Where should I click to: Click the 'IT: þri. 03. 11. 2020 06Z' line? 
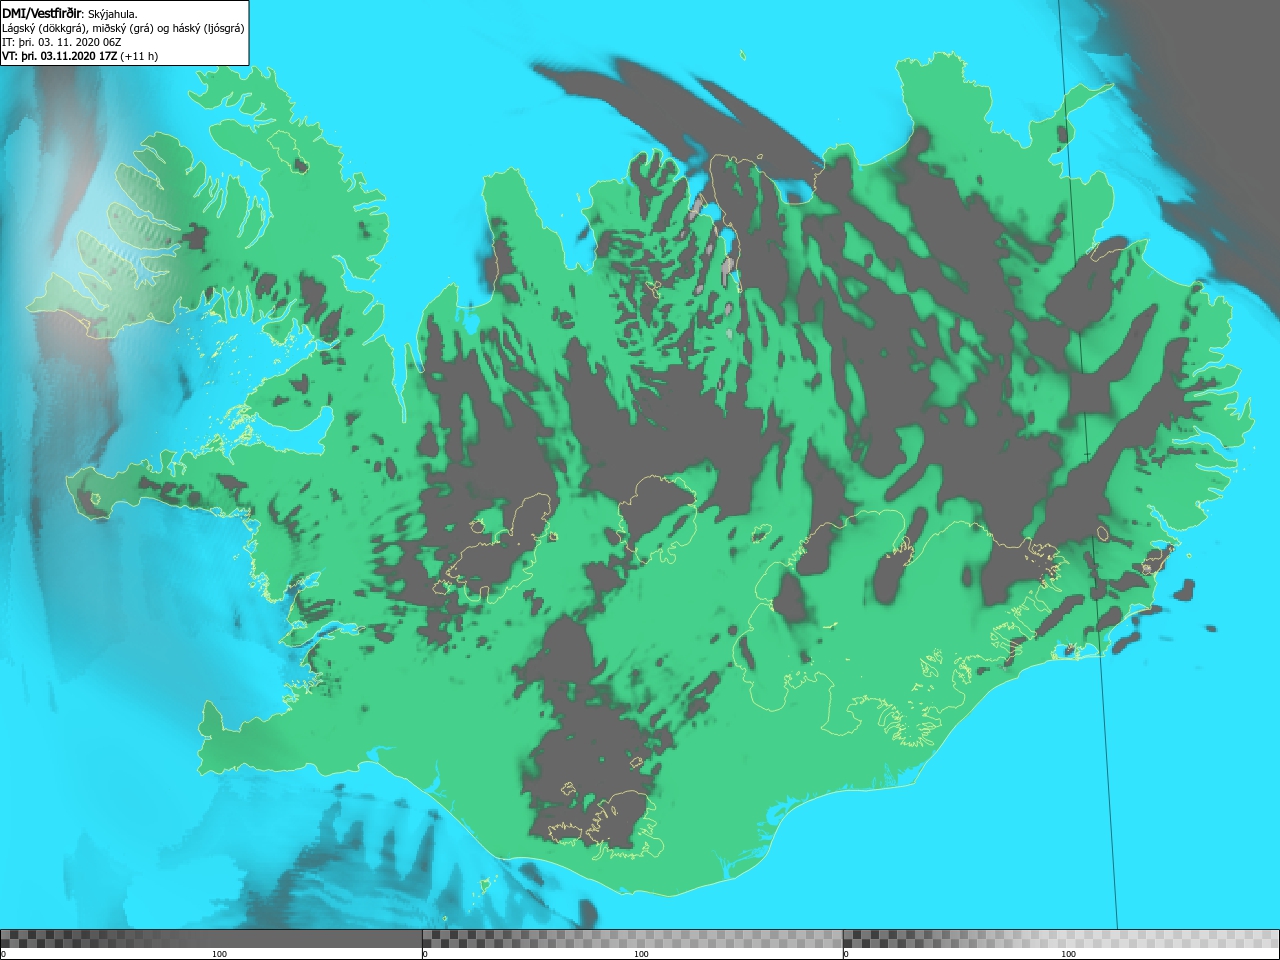coord(62,42)
